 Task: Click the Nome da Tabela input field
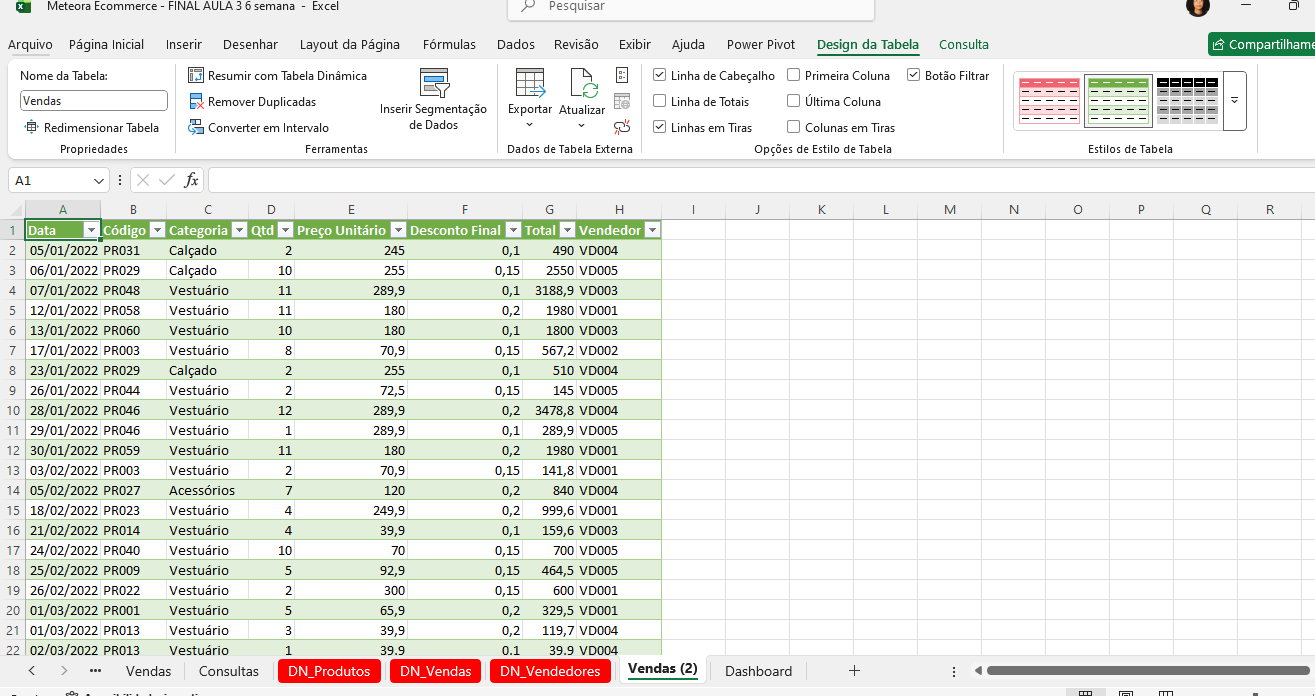click(94, 101)
